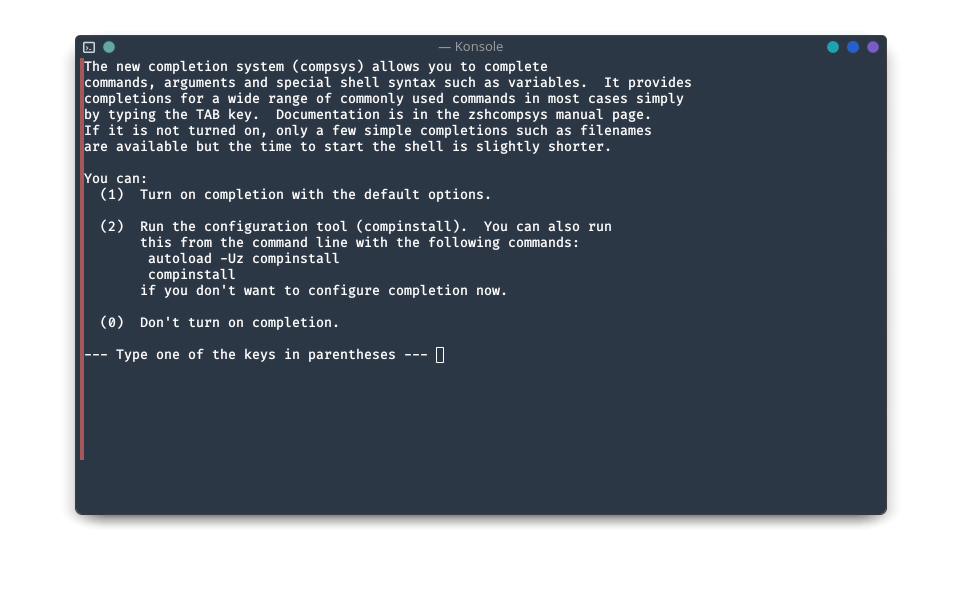Open the Konsole terminal icon window menu
This screenshot has height=600, width=962.
point(89,47)
